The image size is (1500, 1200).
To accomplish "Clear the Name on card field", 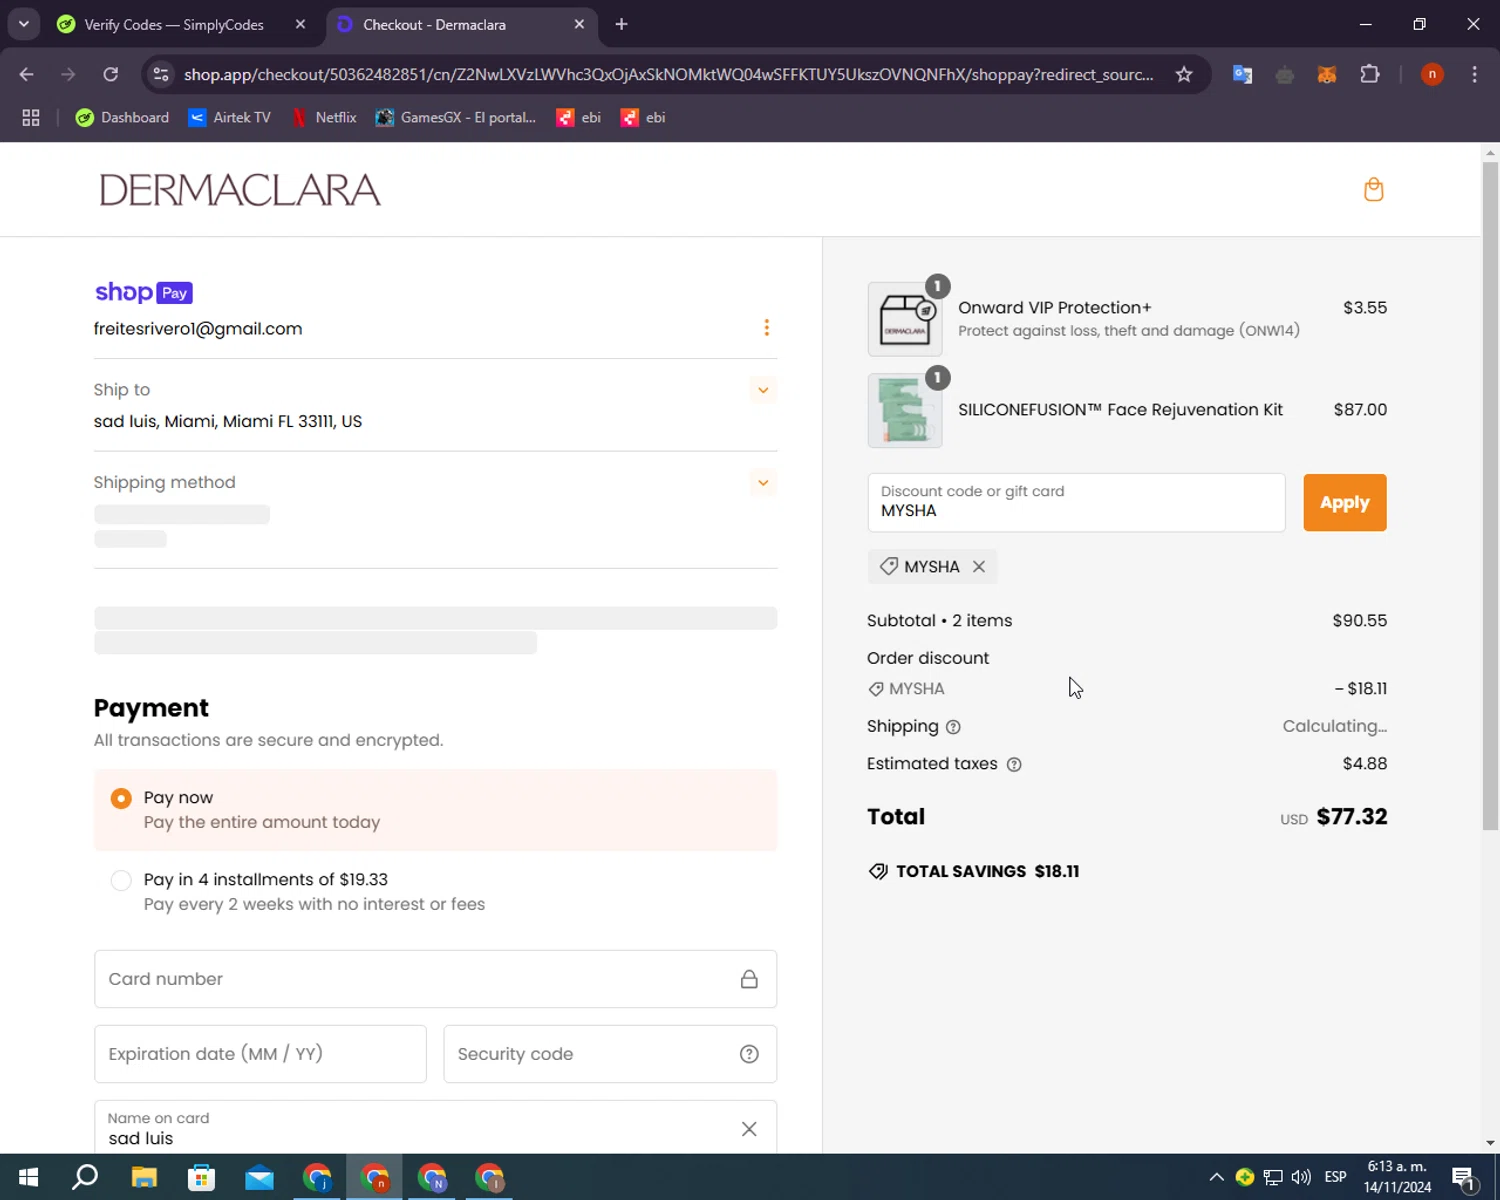I will tap(749, 1129).
